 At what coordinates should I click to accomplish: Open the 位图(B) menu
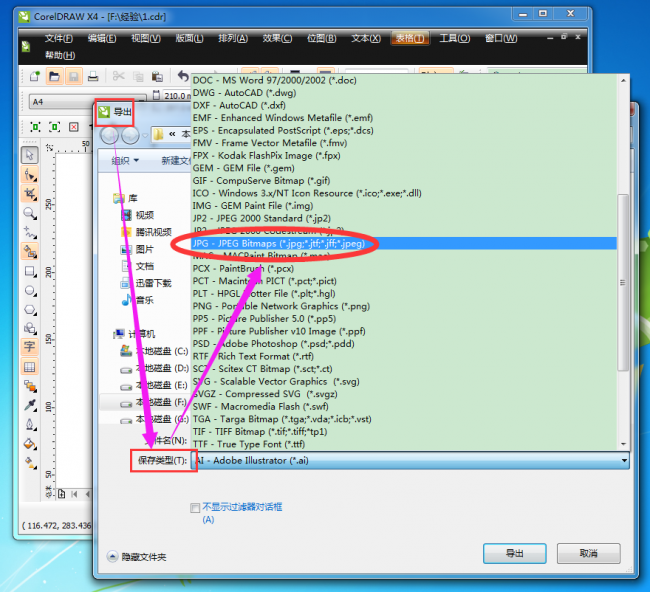(x=322, y=39)
